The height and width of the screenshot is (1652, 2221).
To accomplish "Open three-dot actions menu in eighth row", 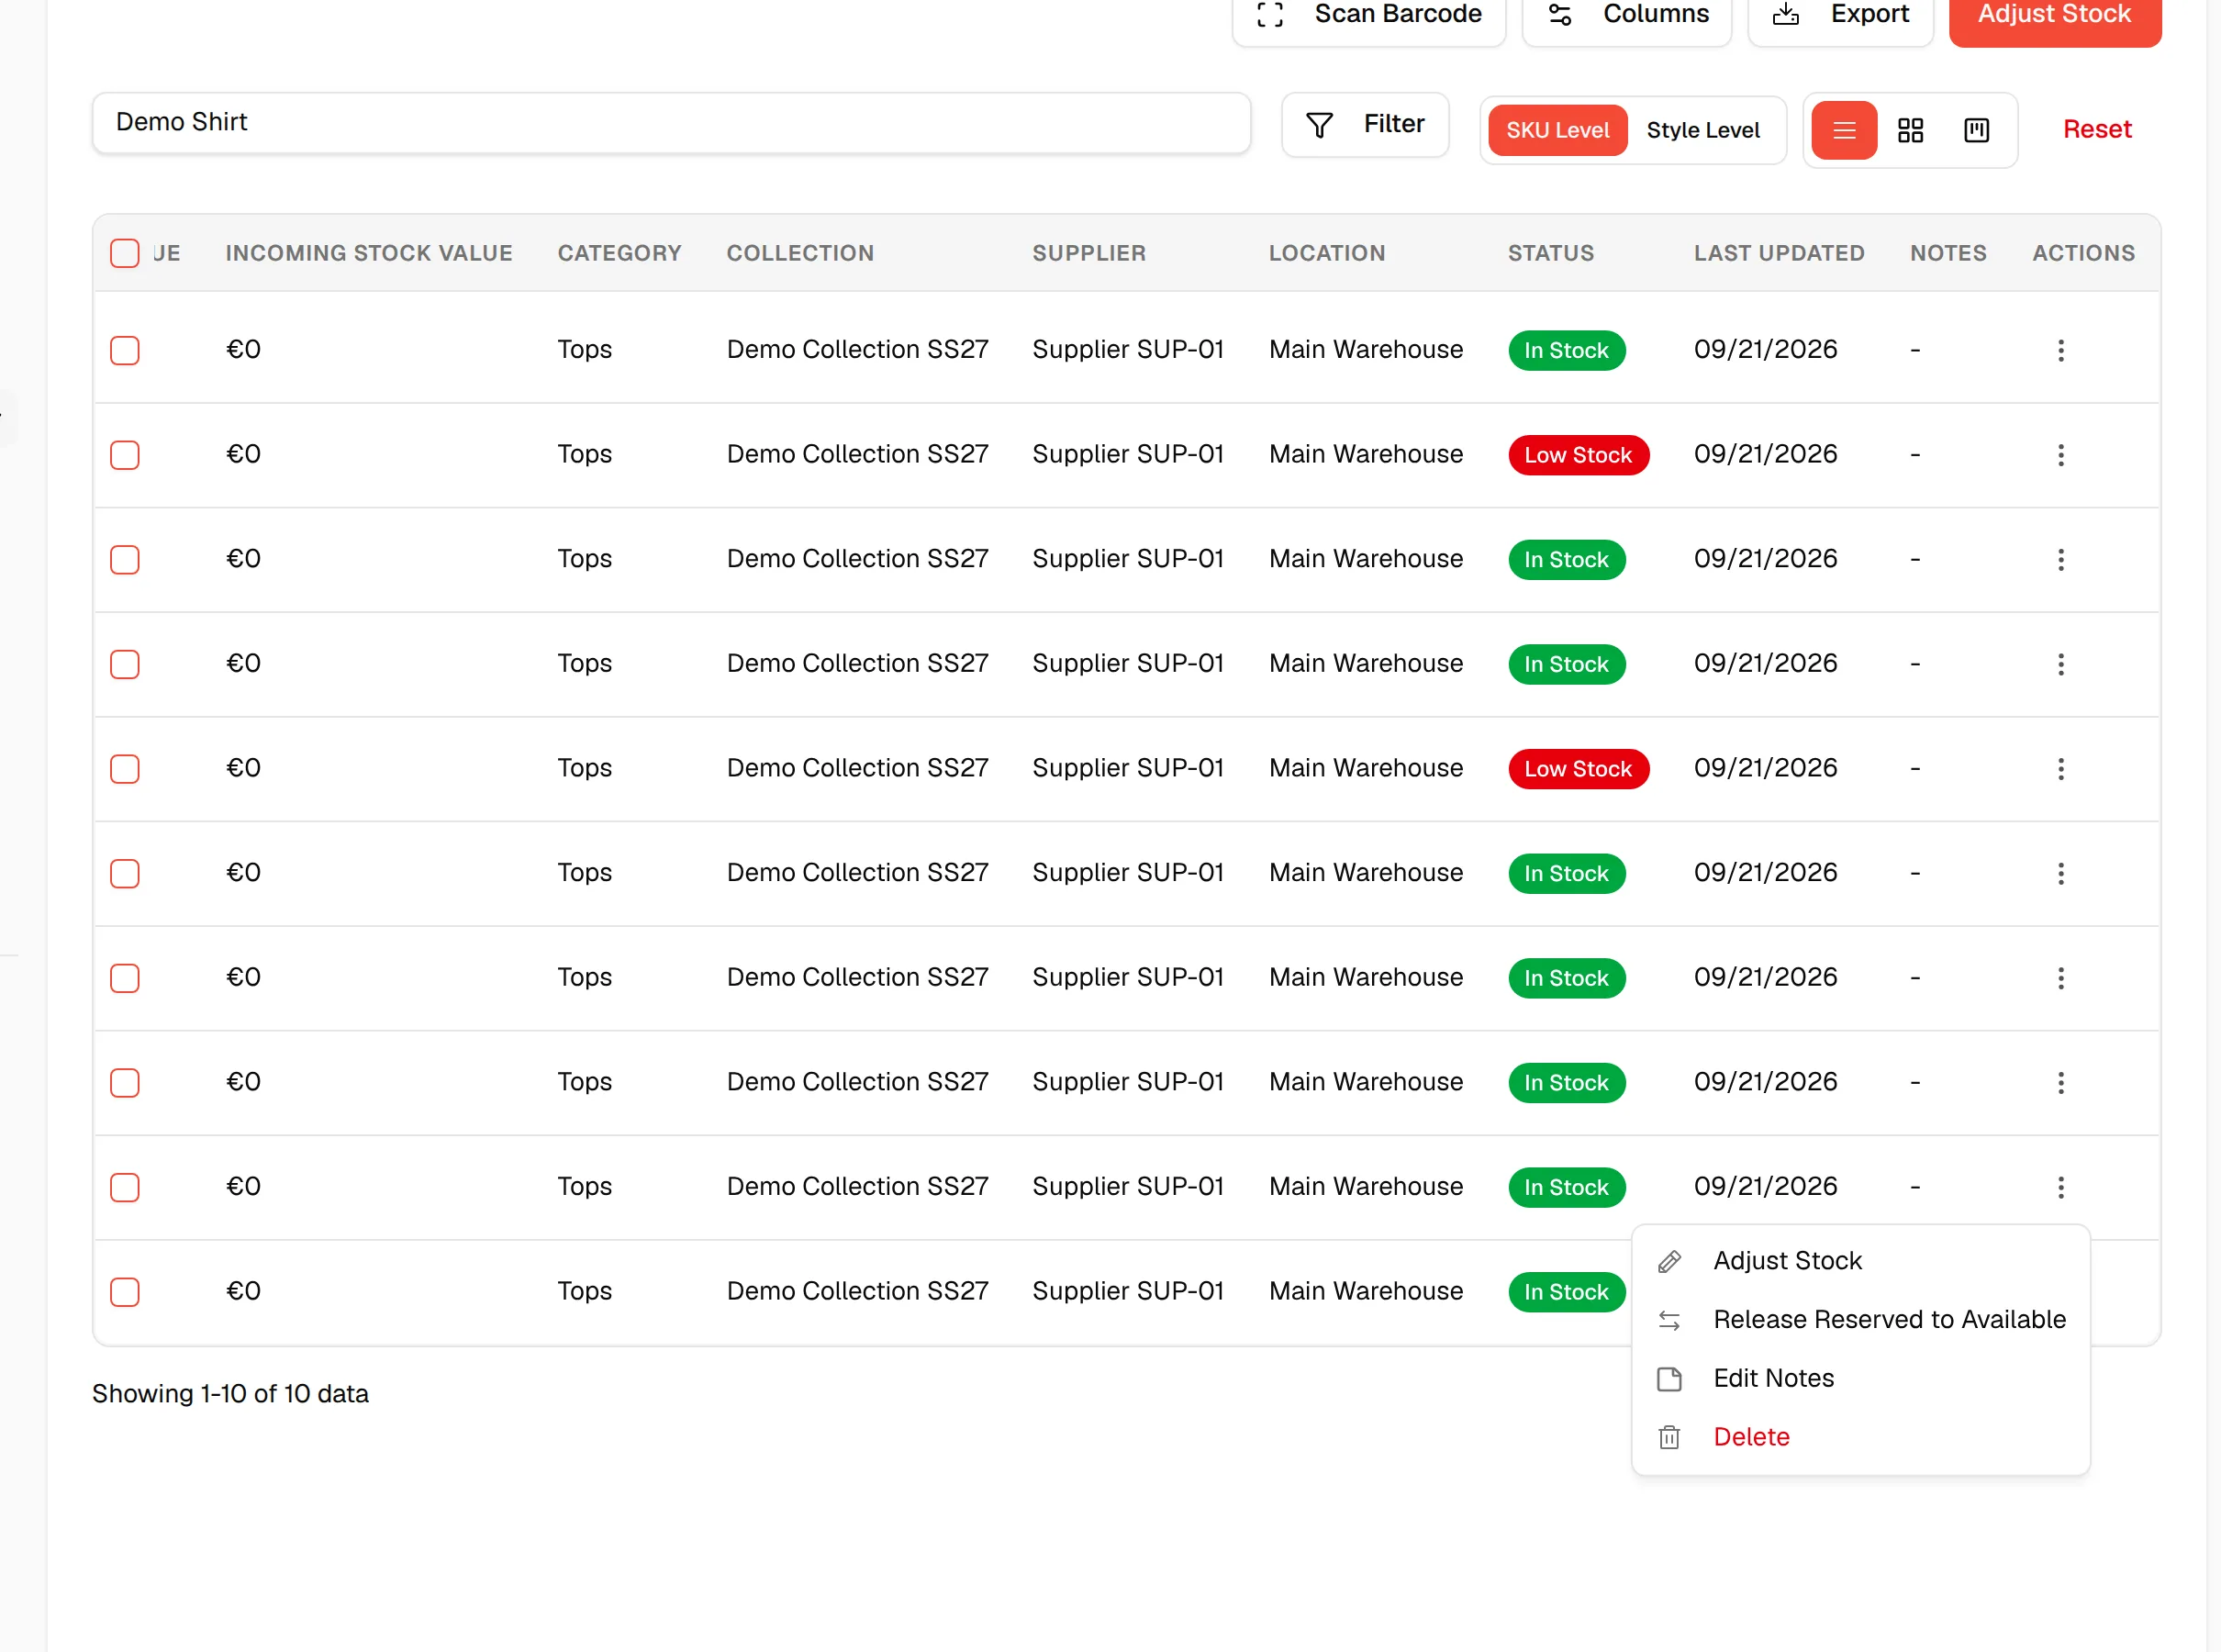I will [x=2060, y=1083].
